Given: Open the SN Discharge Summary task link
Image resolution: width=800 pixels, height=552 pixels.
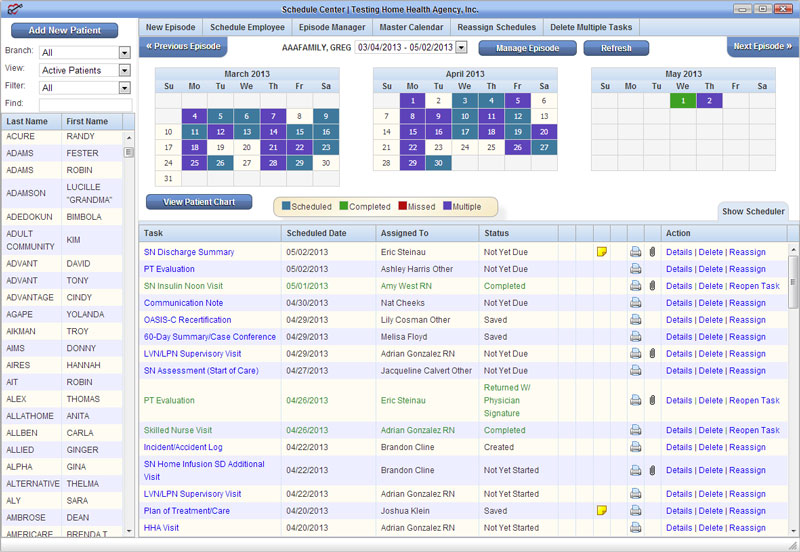Looking at the screenshot, I should coord(189,252).
